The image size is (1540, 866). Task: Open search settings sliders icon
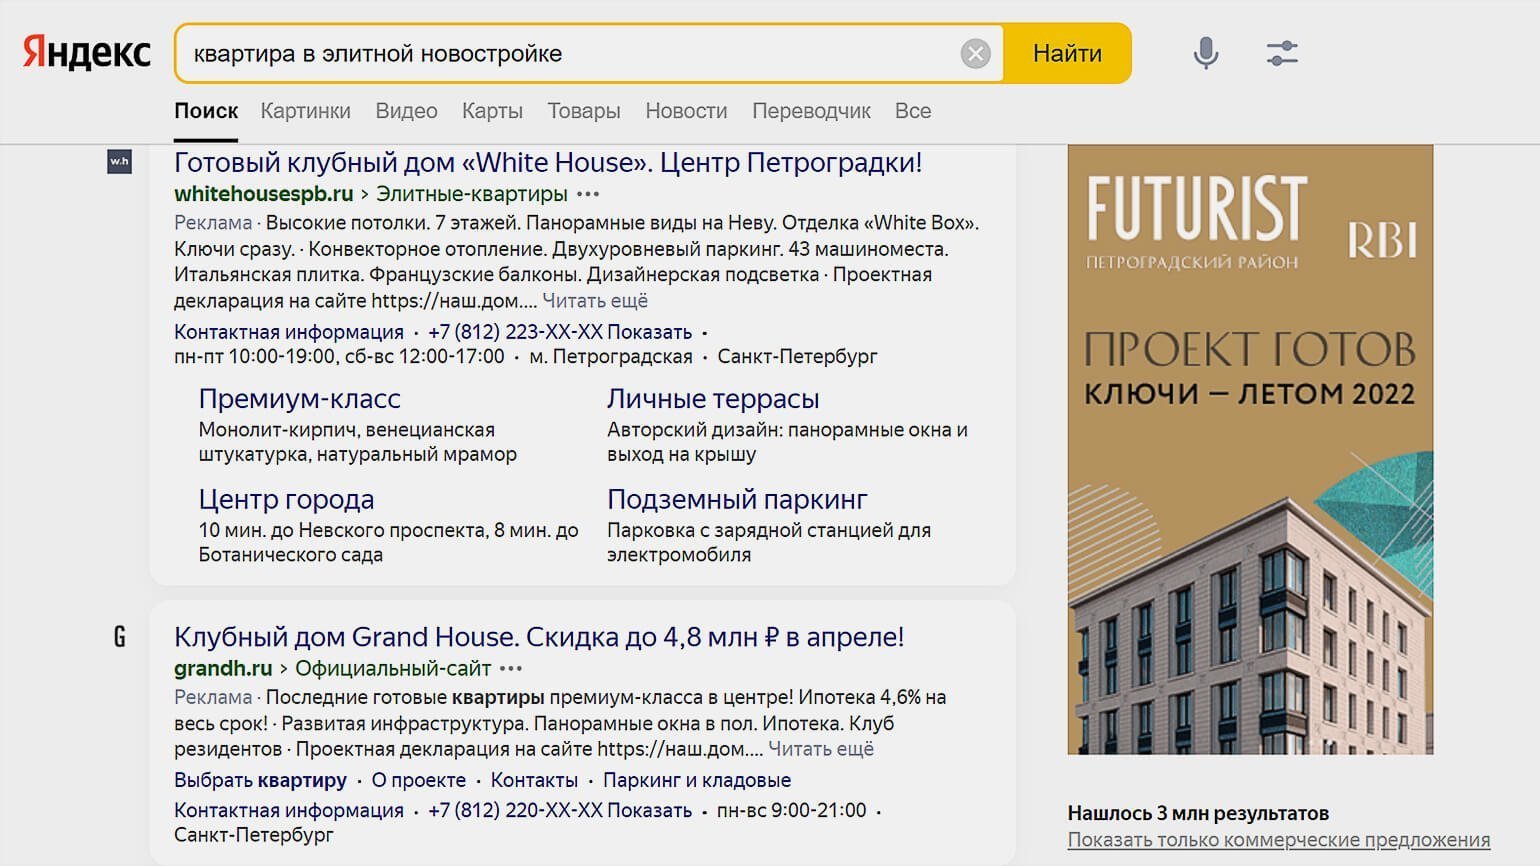1281,53
